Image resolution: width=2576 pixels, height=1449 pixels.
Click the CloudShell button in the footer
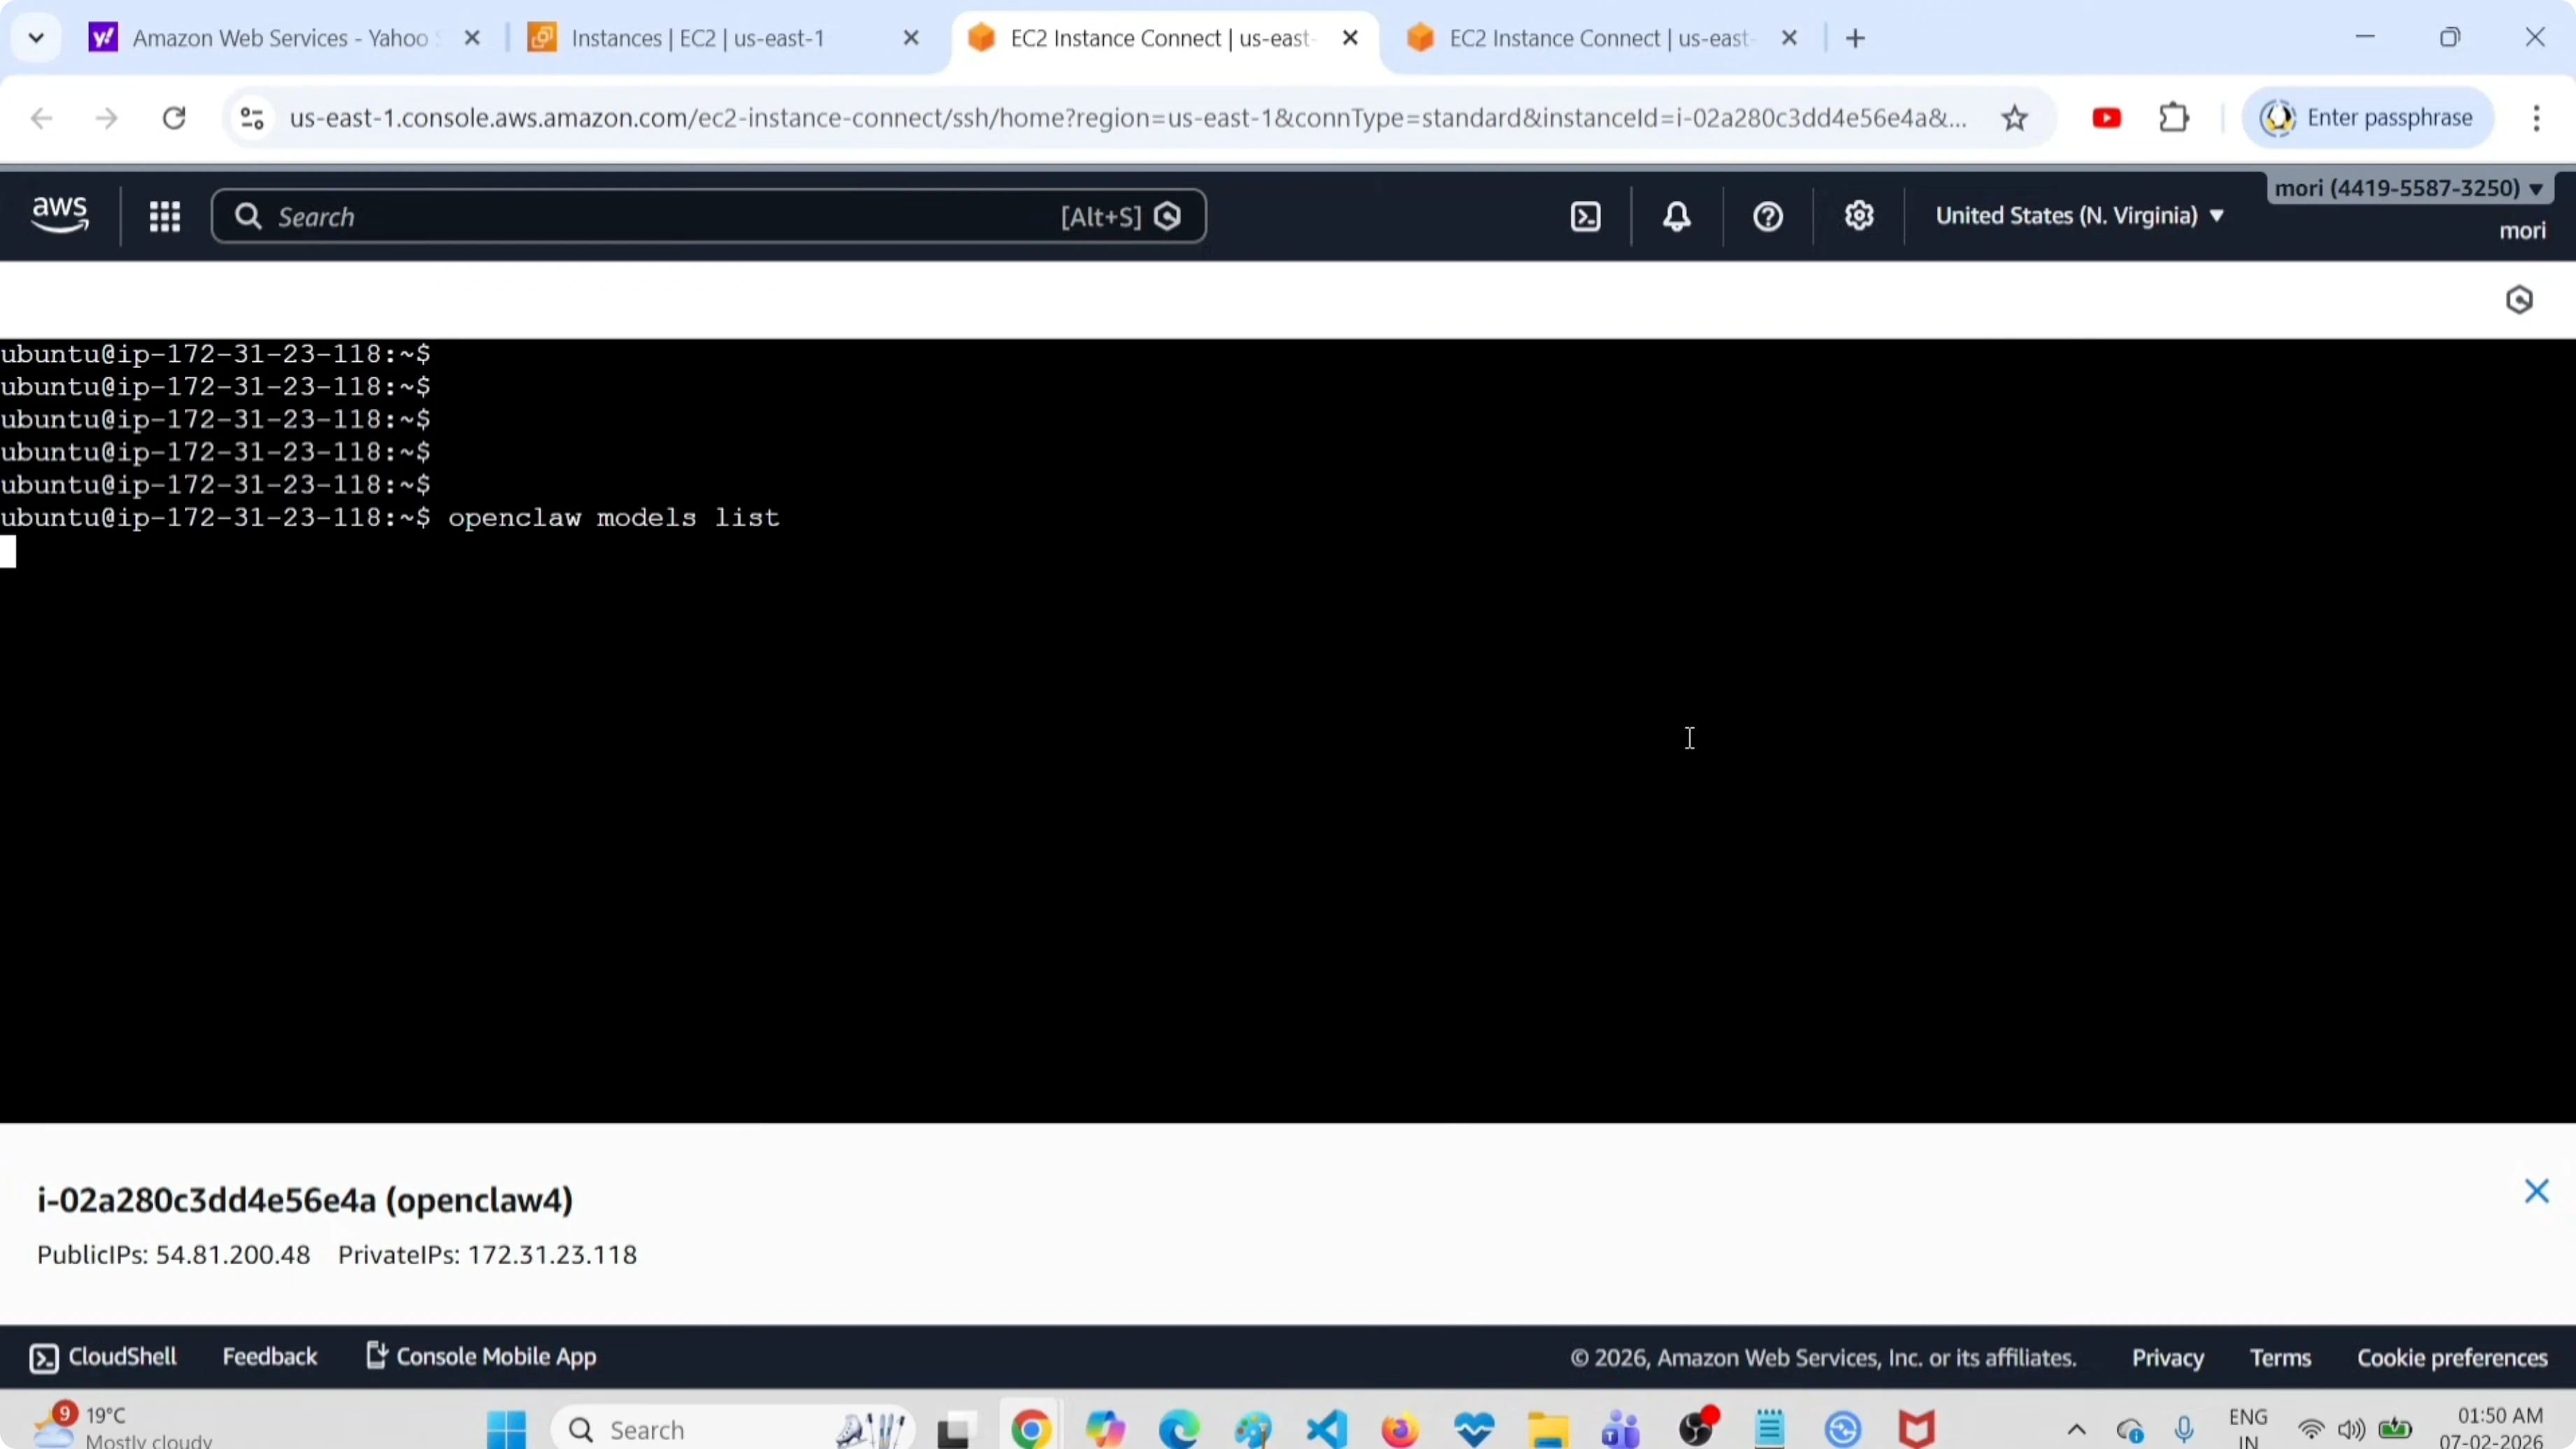pyautogui.click(x=103, y=1357)
